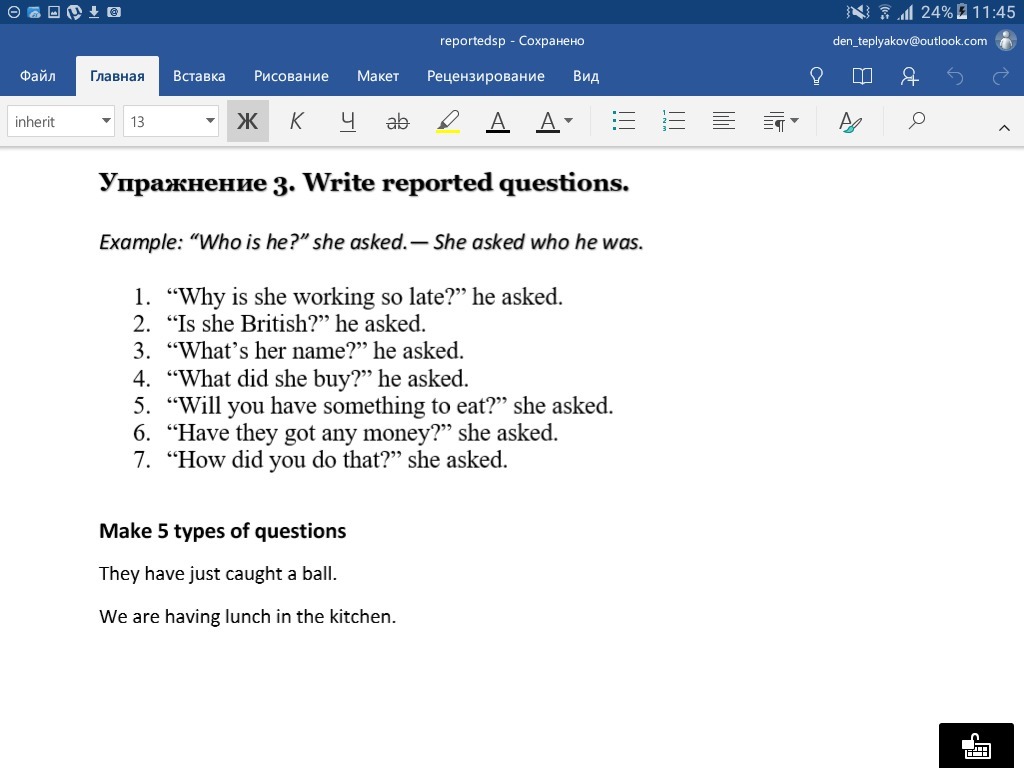Apply yellow text highlight color
This screenshot has width=1024, height=768.
(x=447, y=122)
